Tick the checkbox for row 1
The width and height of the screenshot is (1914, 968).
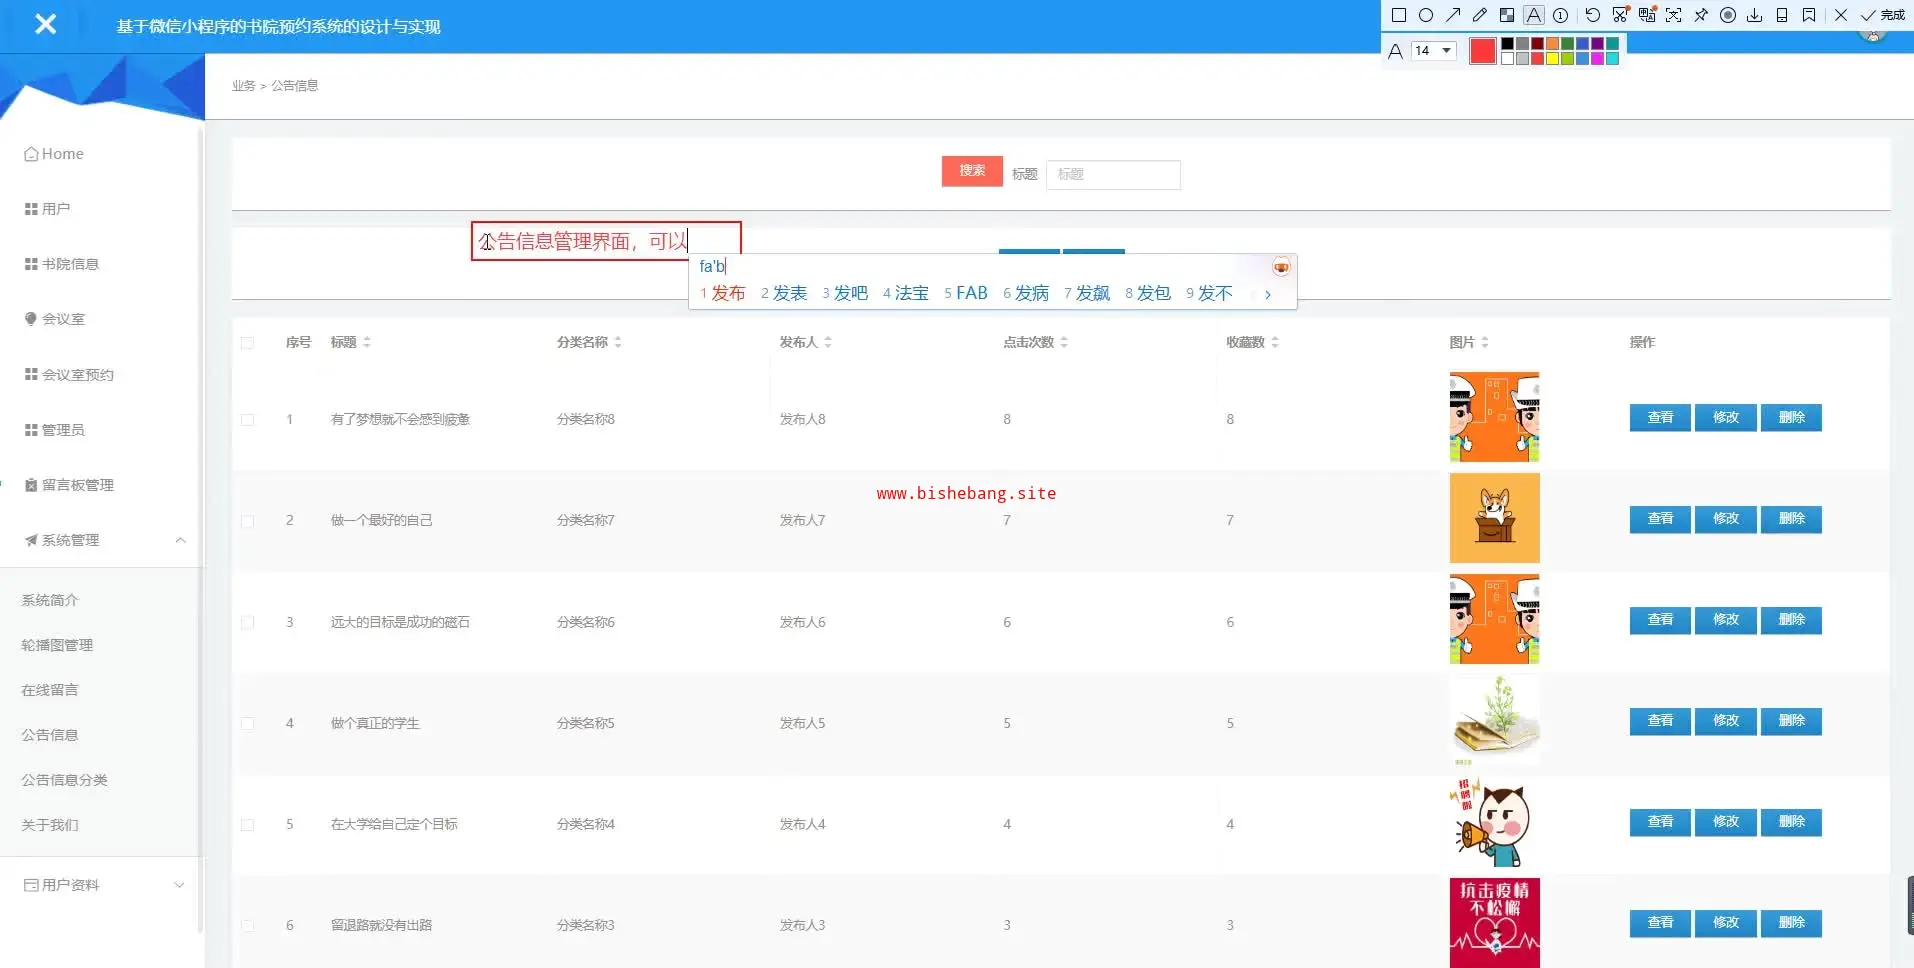coord(247,420)
